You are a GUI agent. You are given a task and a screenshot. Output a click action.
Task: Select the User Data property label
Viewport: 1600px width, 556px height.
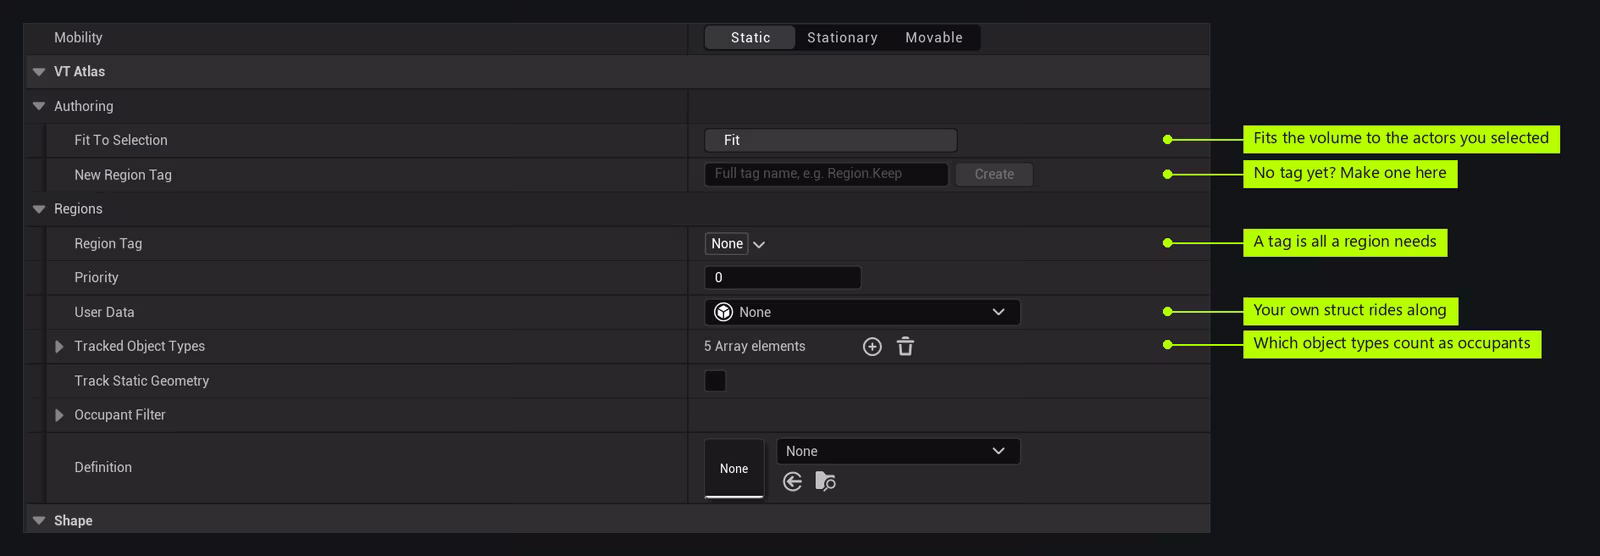pyautogui.click(x=104, y=312)
